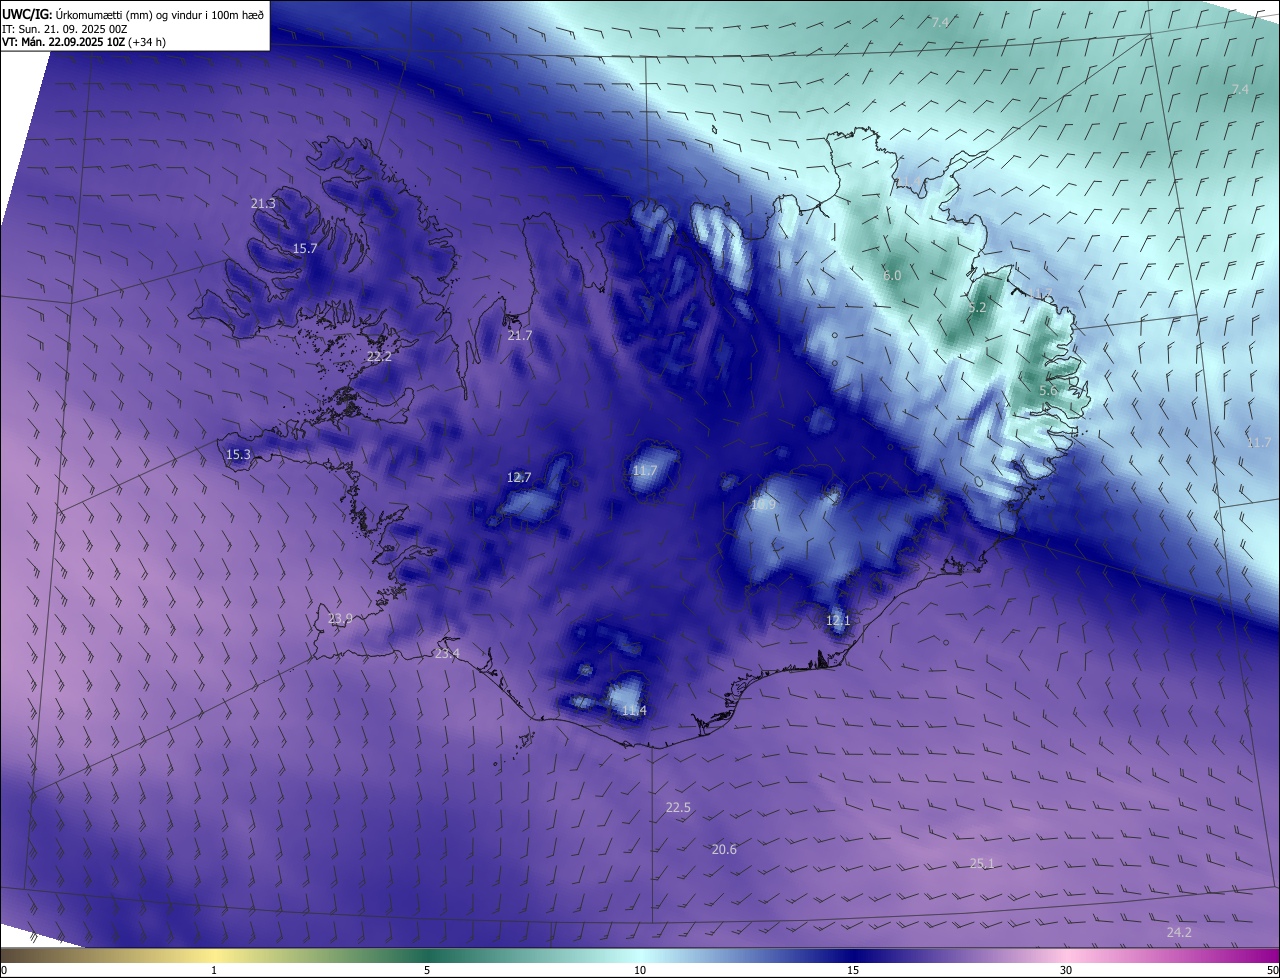Click the 23.4 map value
The width and height of the screenshot is (1280, 978).
[447, 653]
